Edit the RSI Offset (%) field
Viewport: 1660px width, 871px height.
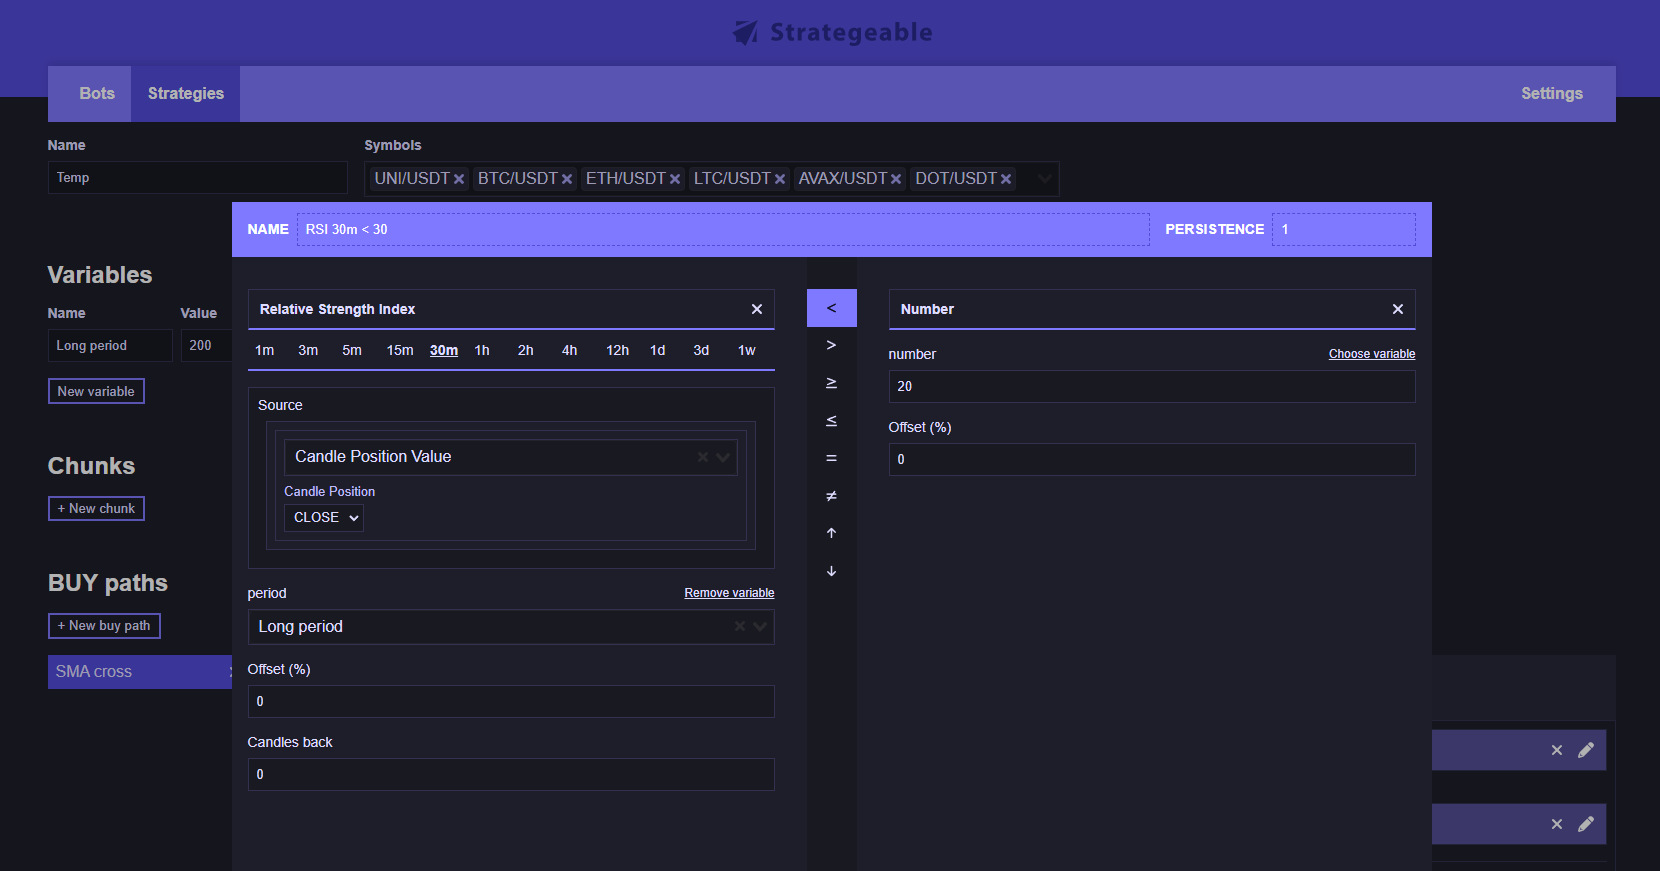(x=511, y=702)
